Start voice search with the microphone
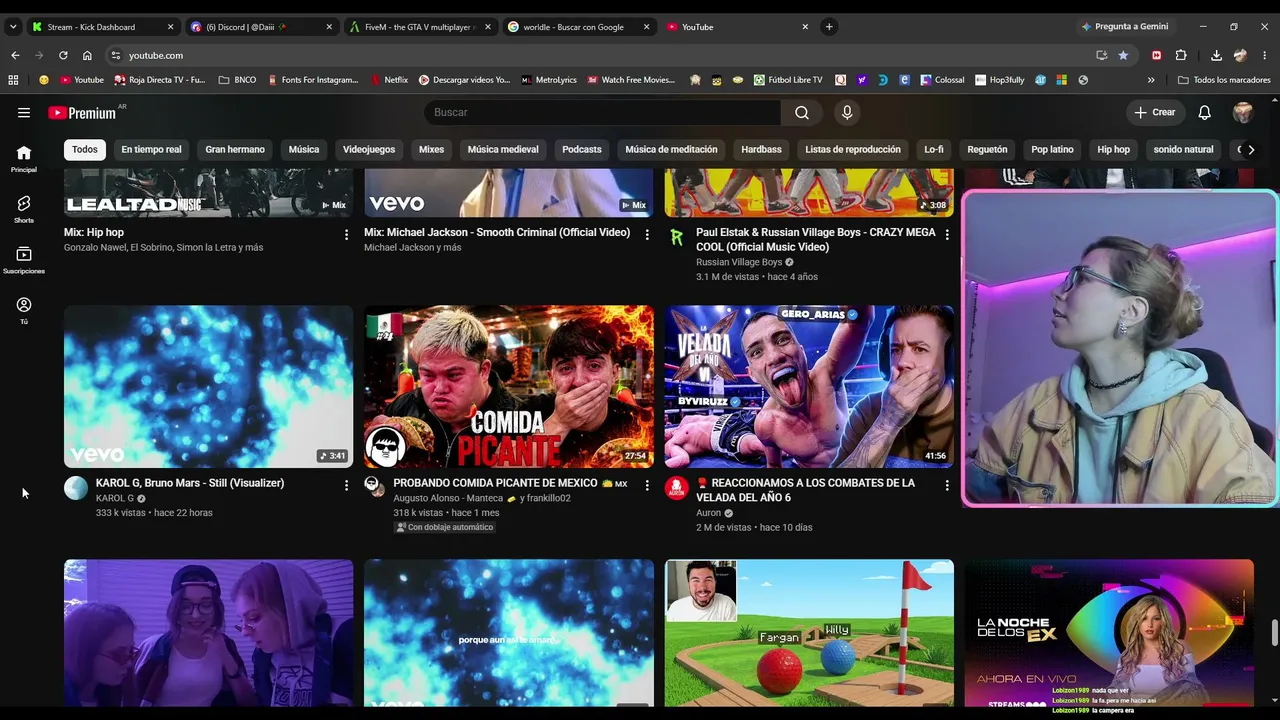Screen dimensions: 1280x720 [847, 113]
